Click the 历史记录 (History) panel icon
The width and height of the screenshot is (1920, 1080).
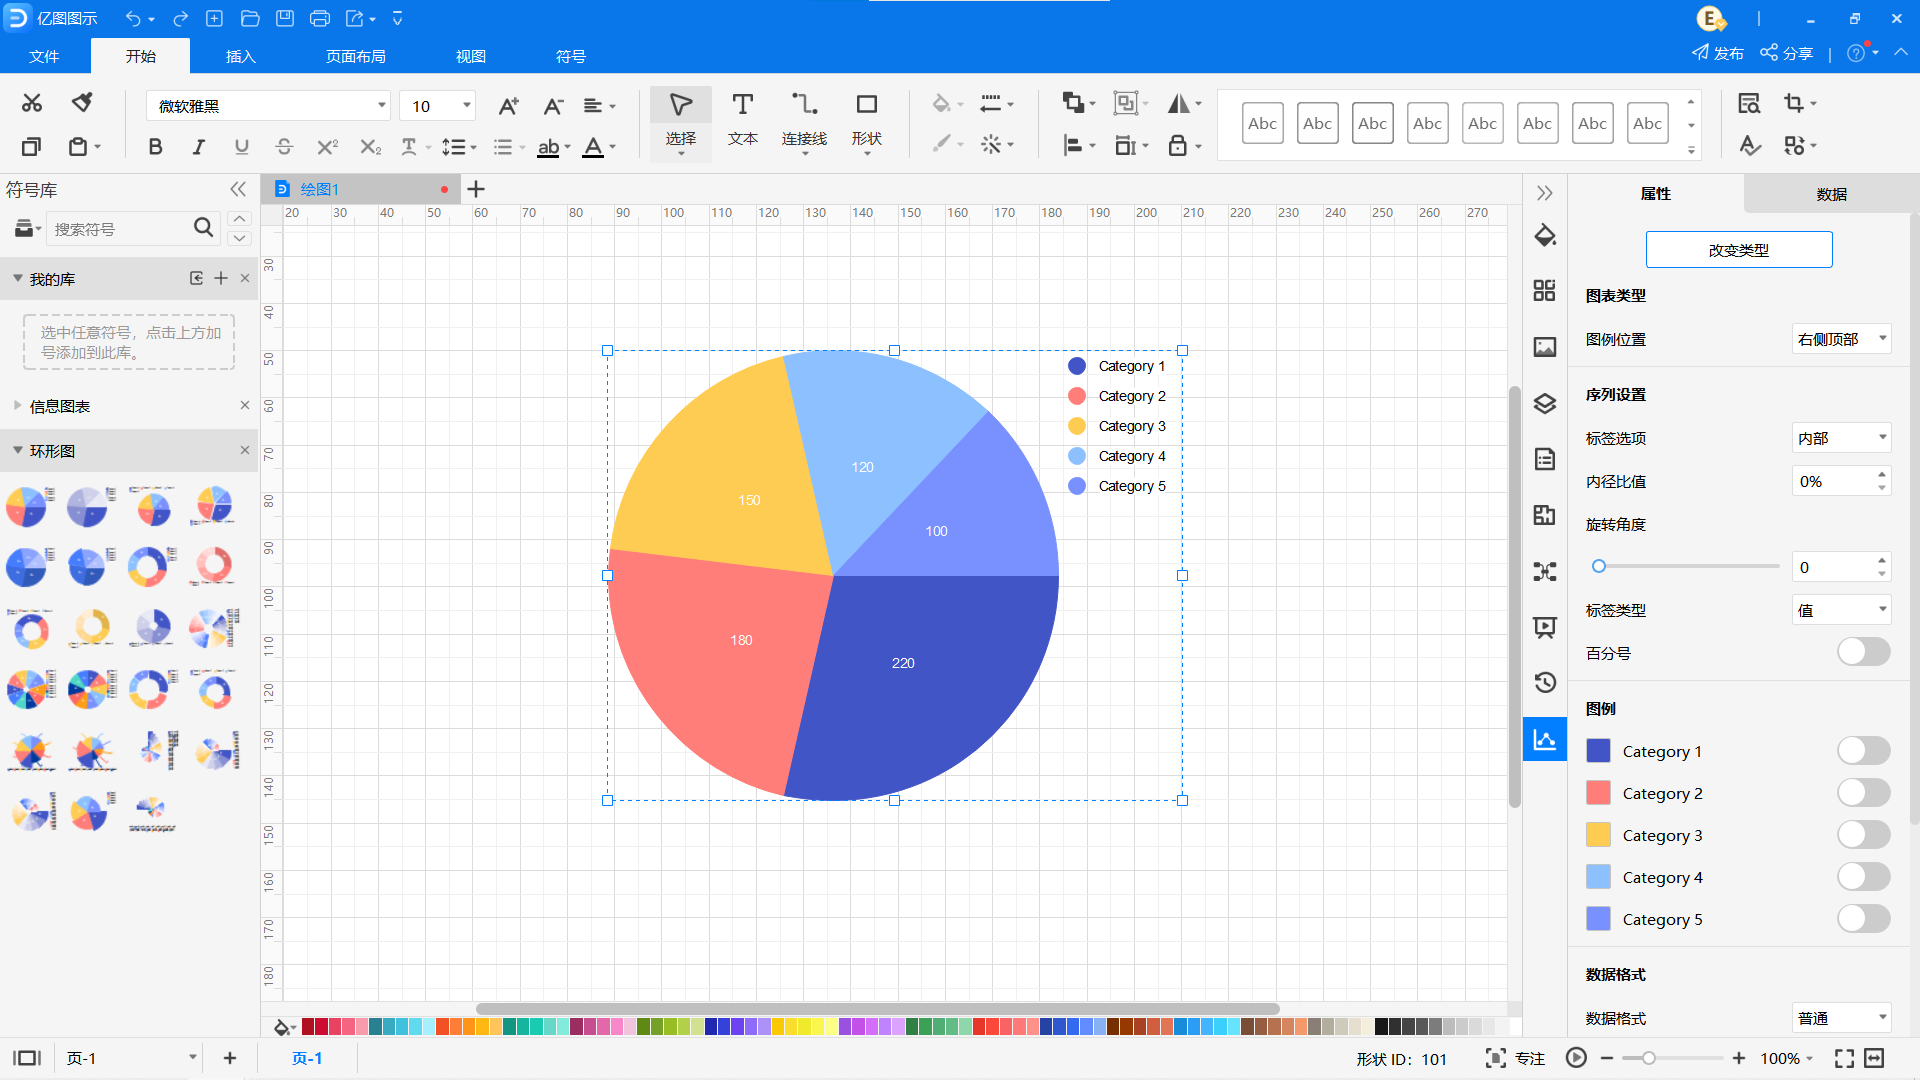pos(1544,680)
